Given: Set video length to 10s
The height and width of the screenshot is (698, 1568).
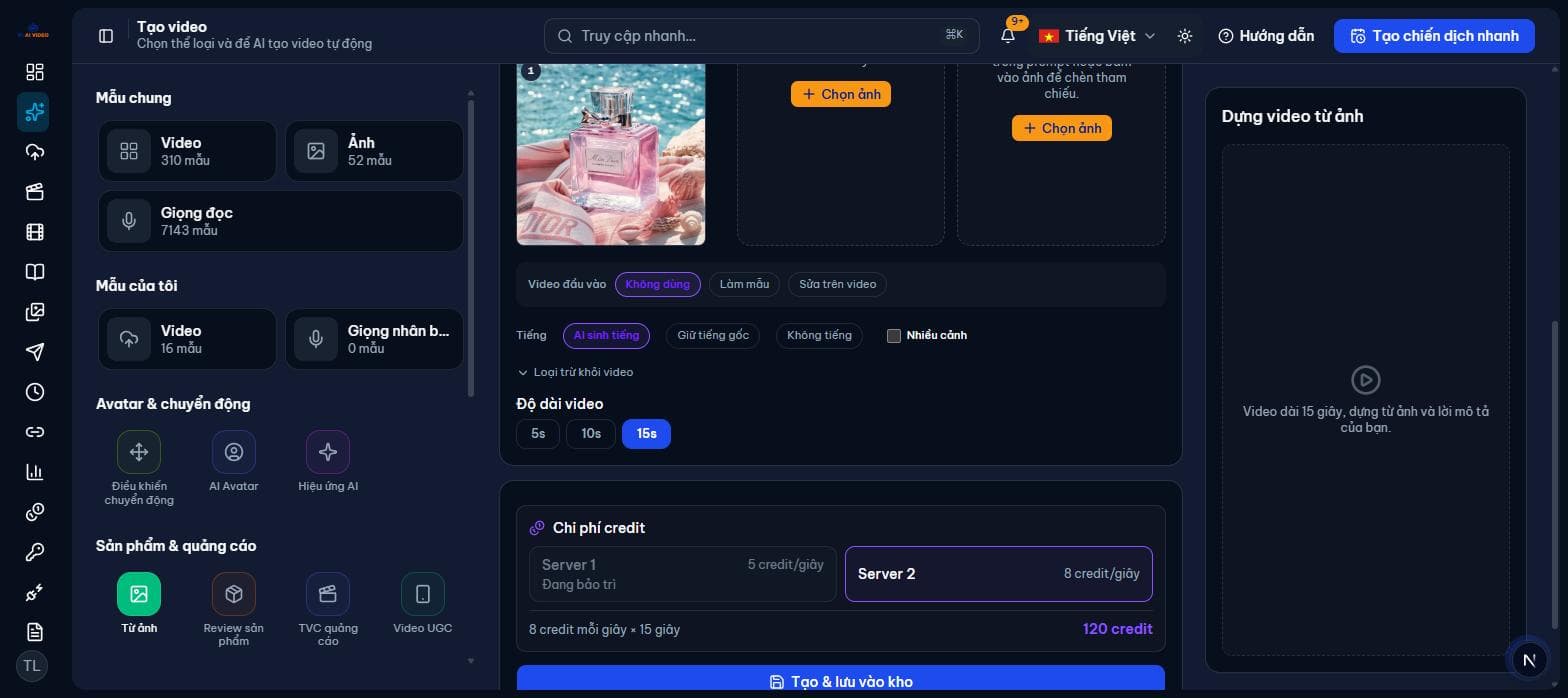Looking at the screenshot, I should (x=591, y=434).
